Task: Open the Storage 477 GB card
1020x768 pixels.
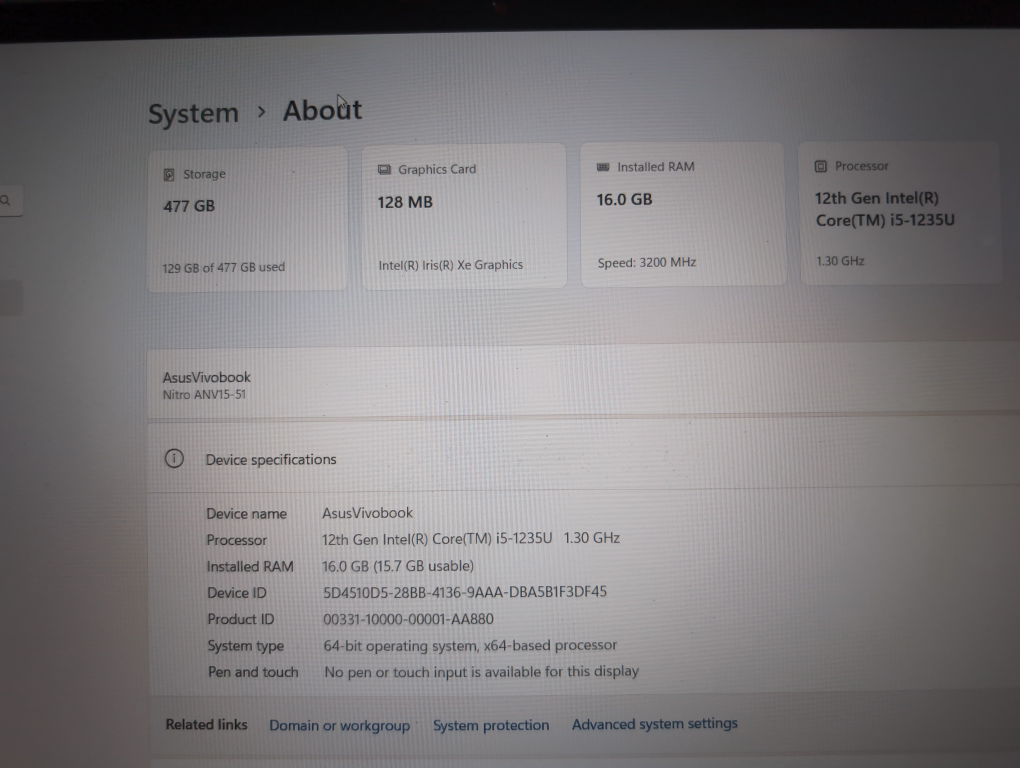Action: pyautogui.click(x=248, y=218)
